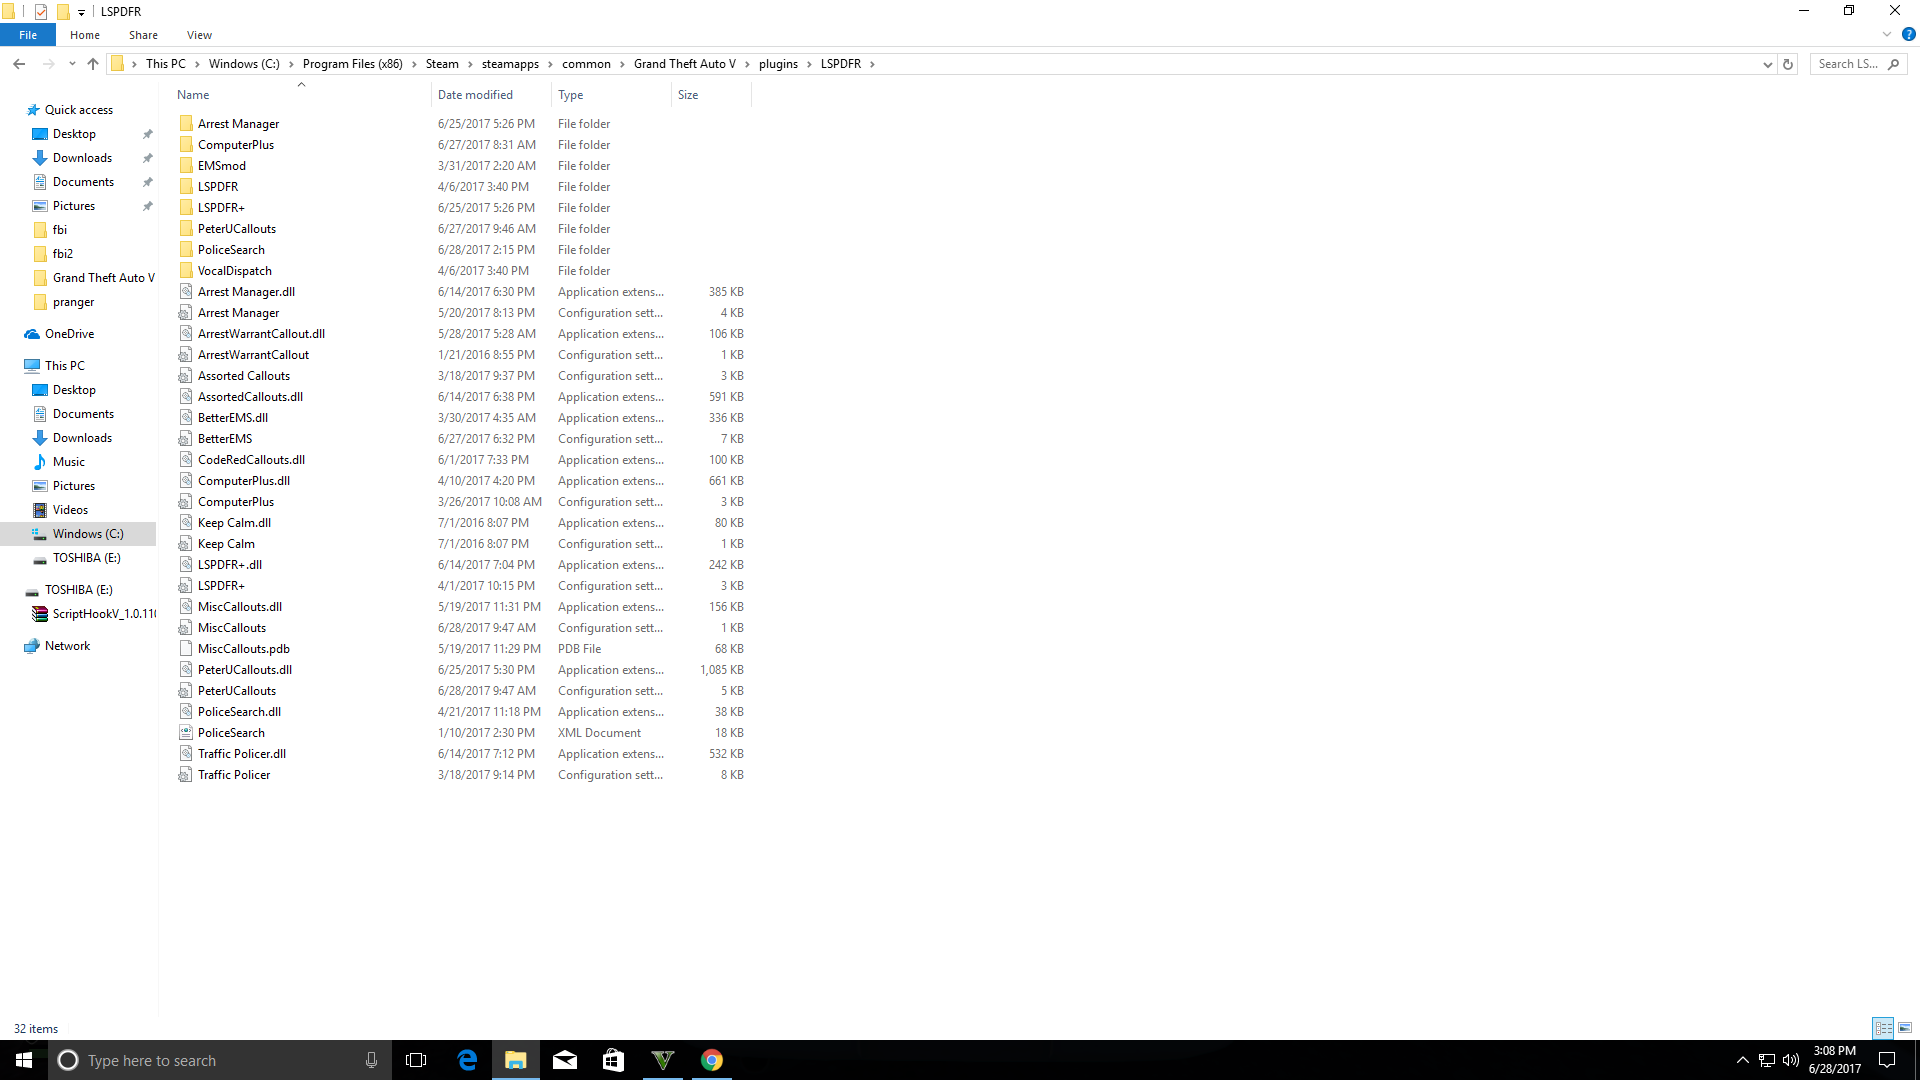Image resolution: width=1920 pixels, height=1080 pixels.
Task: Select the PeterUCallouts.dll file
Action: pyautogui.click(x=245, y=670)
